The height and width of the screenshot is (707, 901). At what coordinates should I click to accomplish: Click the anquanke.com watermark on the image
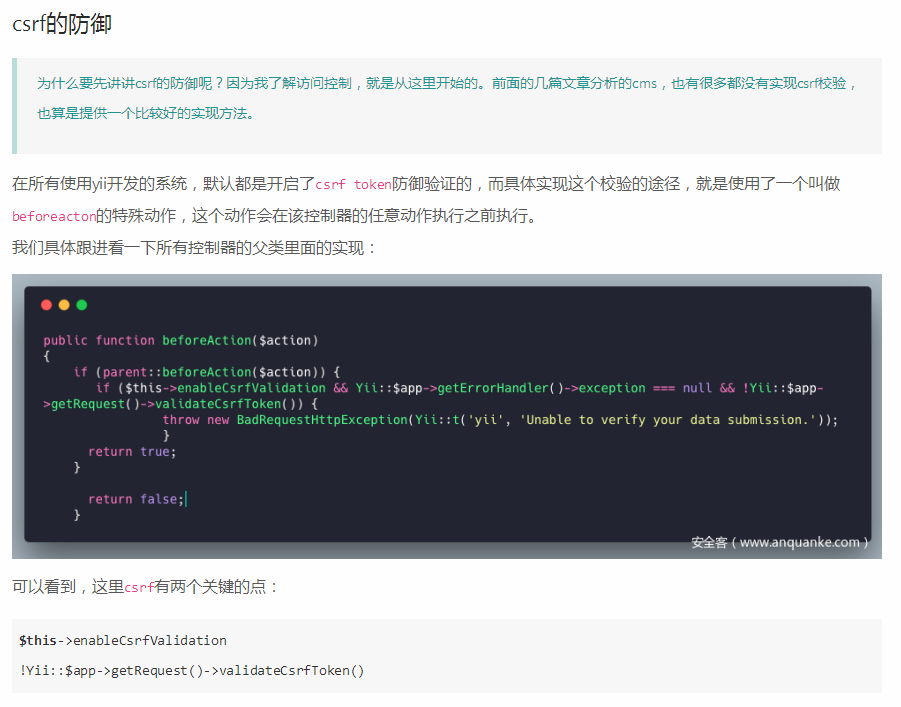point(779,542)
